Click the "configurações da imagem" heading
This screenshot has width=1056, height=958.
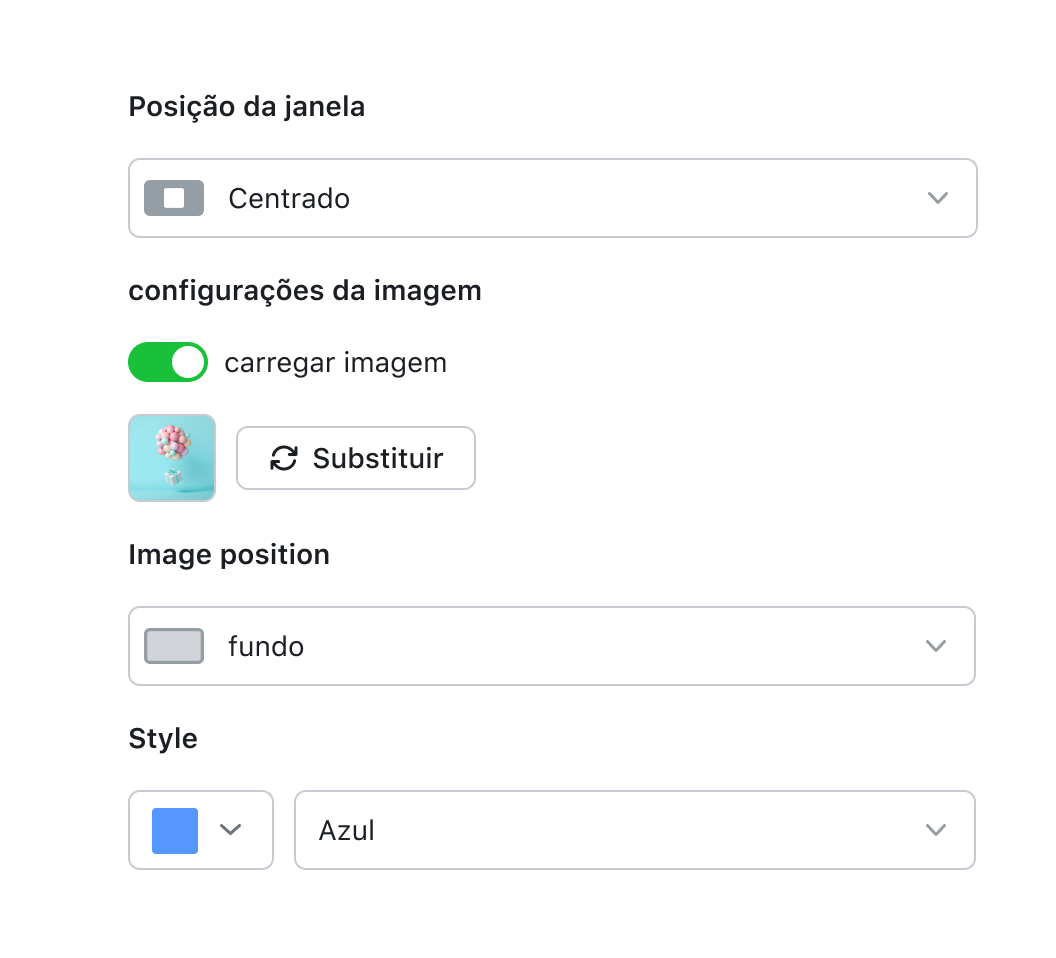pyautogui.click(x=305, y=290)
